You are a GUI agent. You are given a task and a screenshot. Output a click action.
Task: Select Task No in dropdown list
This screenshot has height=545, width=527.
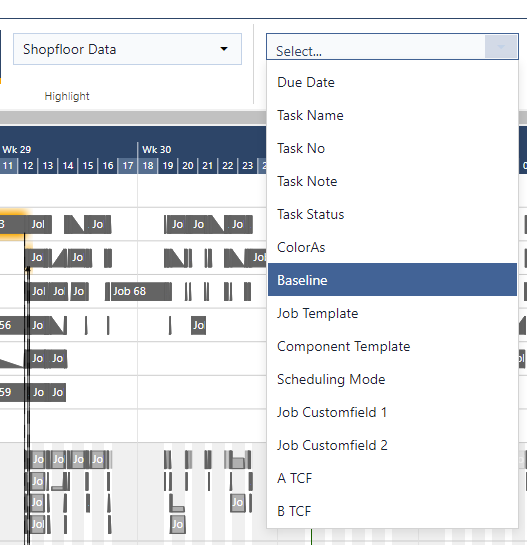[x=392, y=148]
